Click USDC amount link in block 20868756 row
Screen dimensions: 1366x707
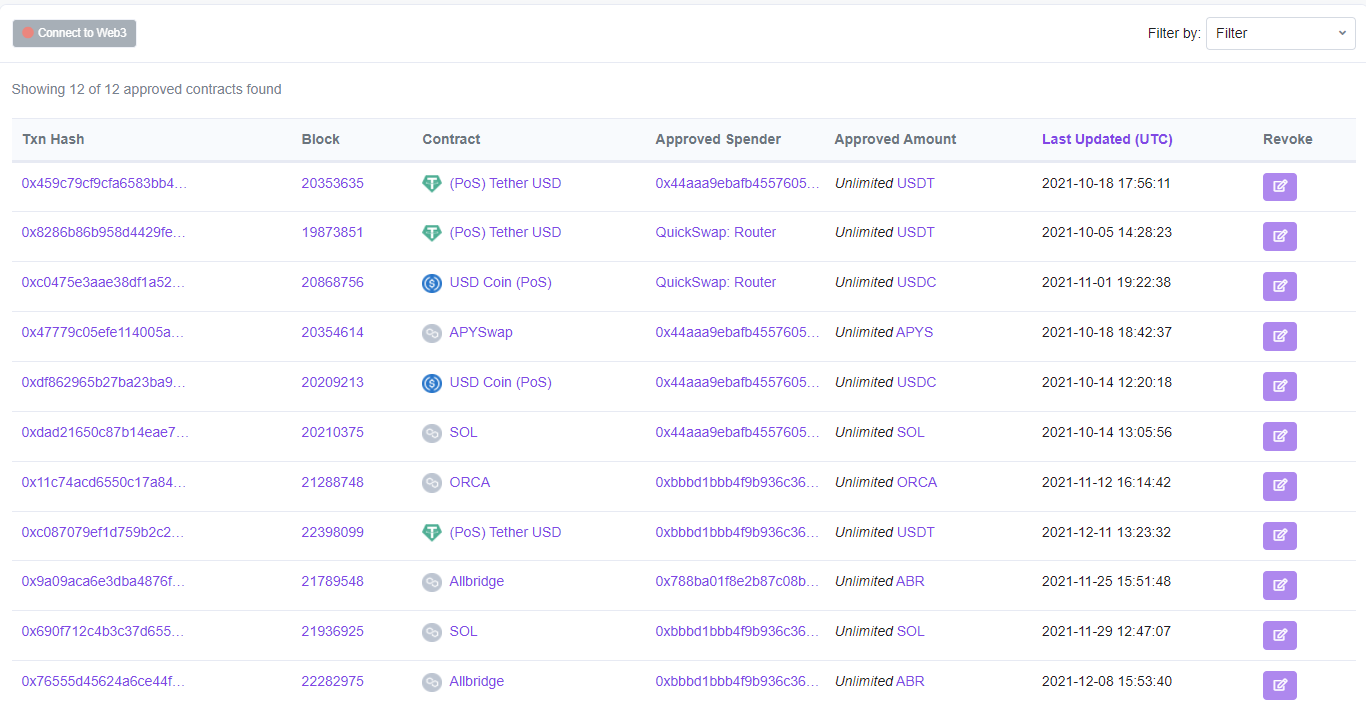pyautogui.click(x=917, y=282)
